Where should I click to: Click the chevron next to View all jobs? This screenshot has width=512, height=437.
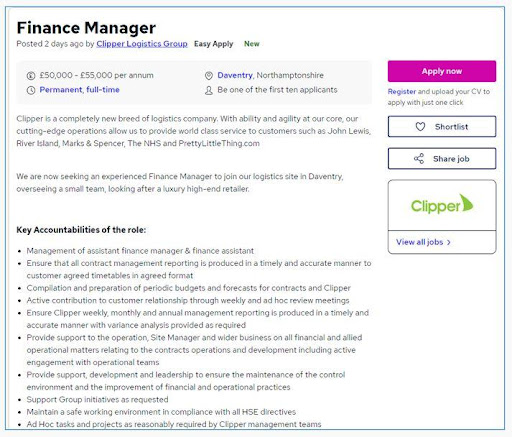(x=449, y=242)
